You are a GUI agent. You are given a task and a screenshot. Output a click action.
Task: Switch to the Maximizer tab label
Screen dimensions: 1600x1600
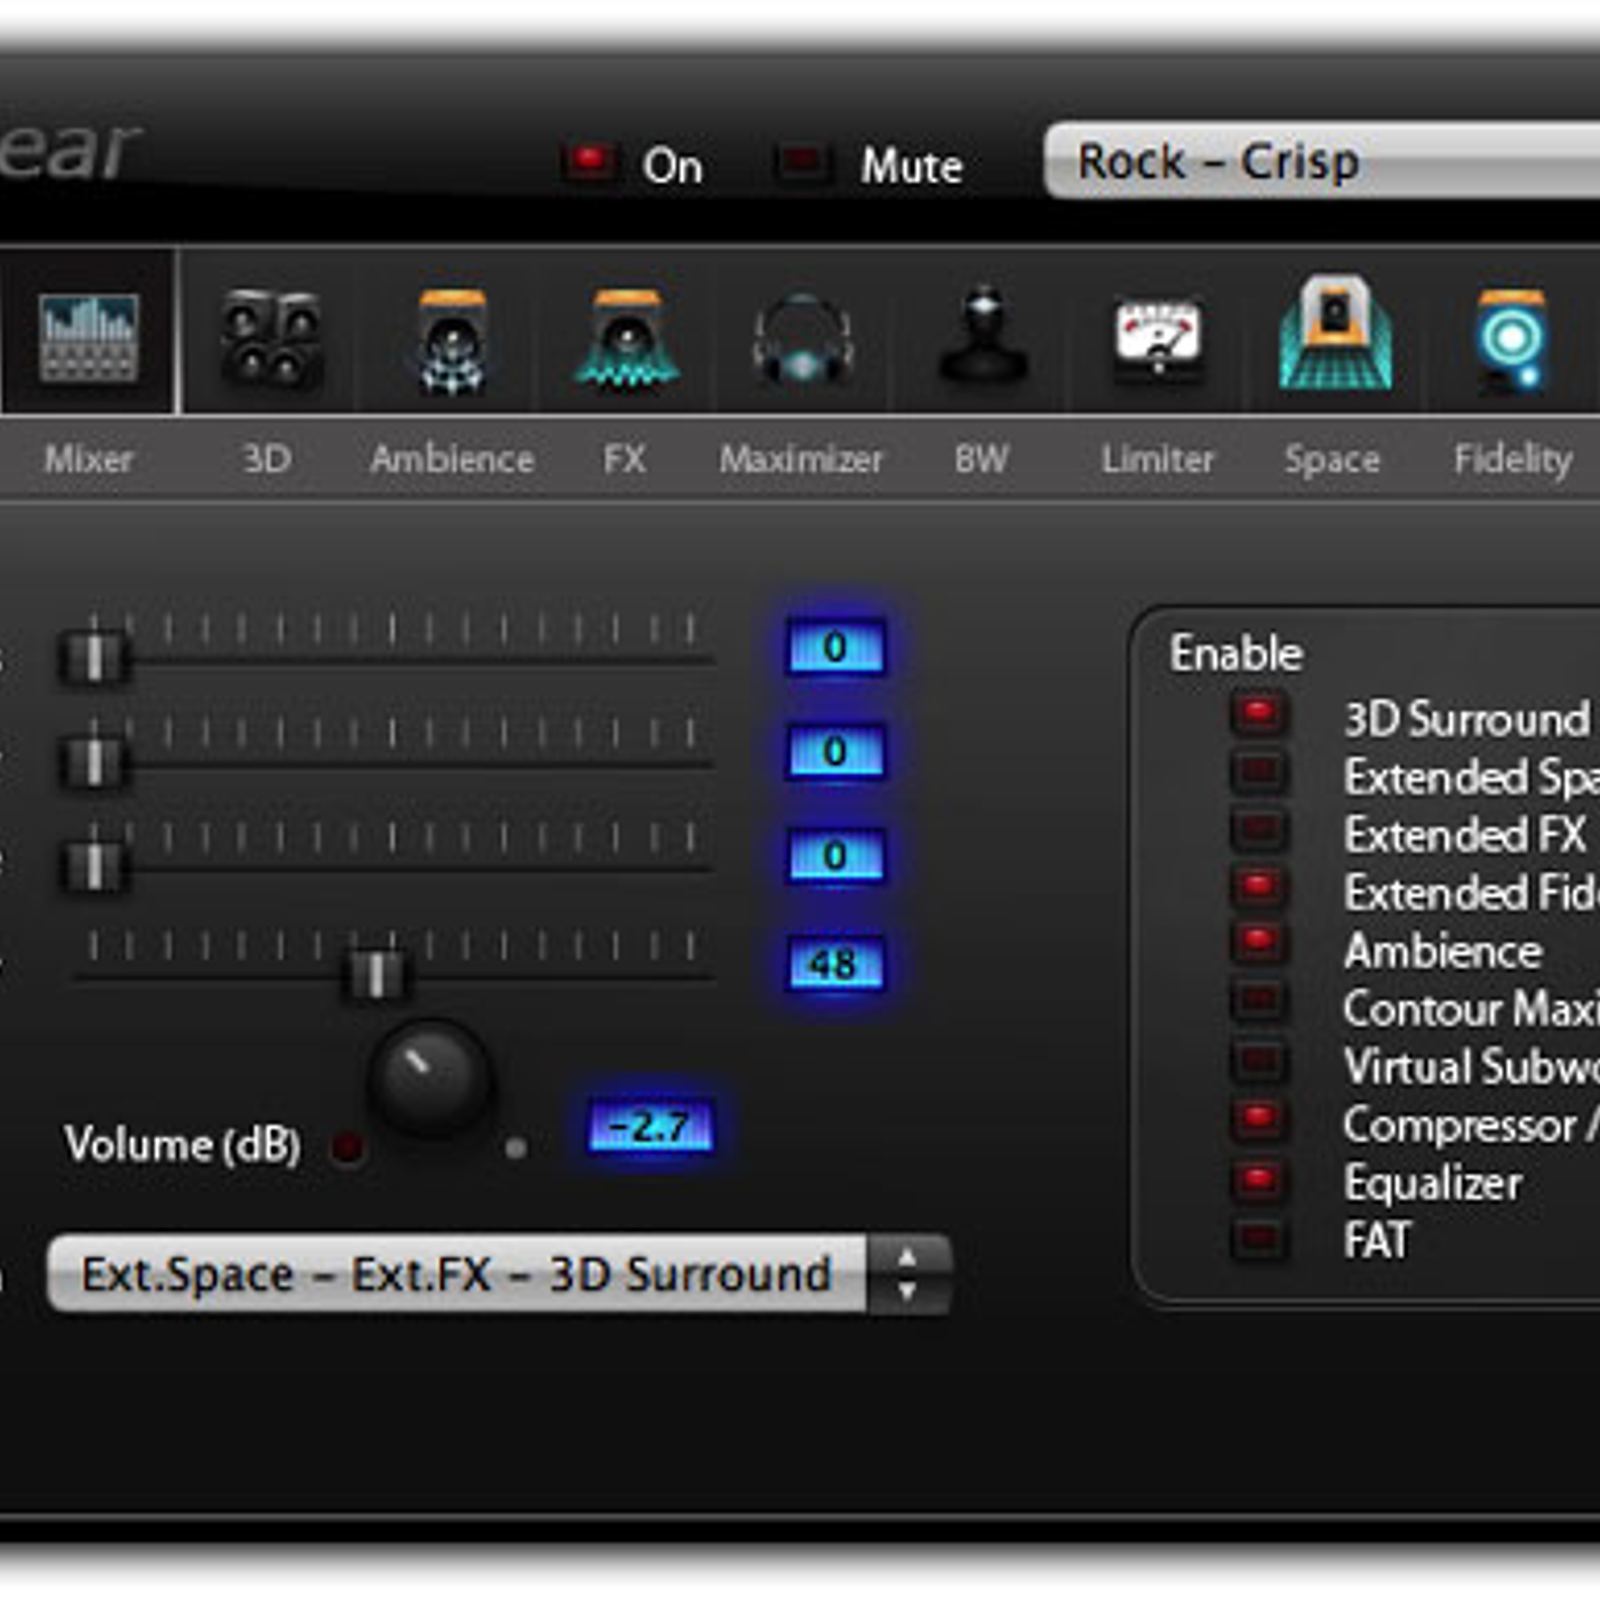pyautogui.click(x=801, y=459)
